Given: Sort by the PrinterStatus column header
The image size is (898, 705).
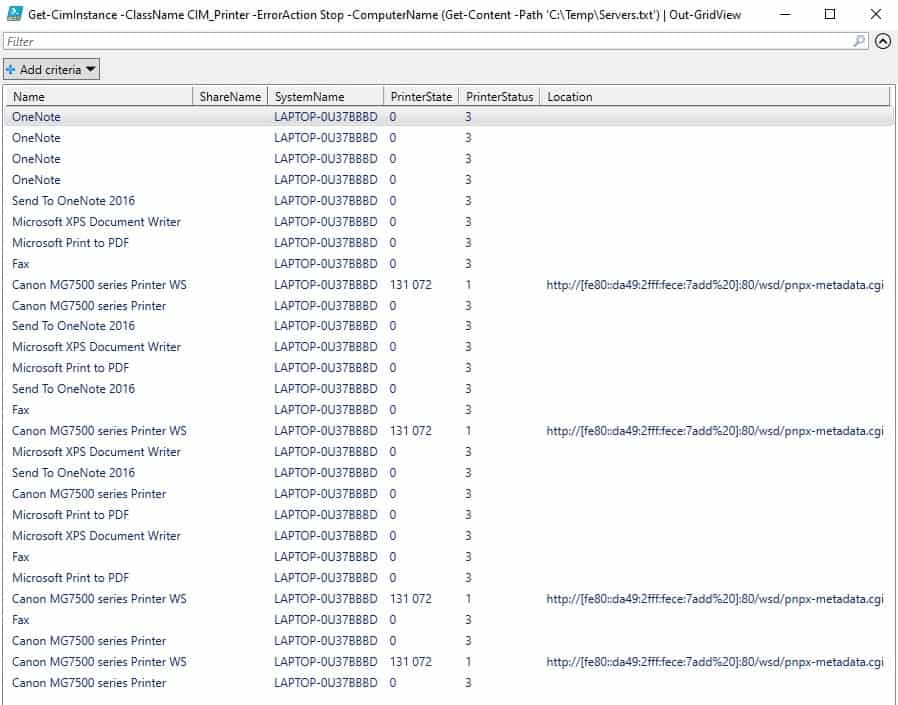Looking at the screenshot, I should [500, 97].
